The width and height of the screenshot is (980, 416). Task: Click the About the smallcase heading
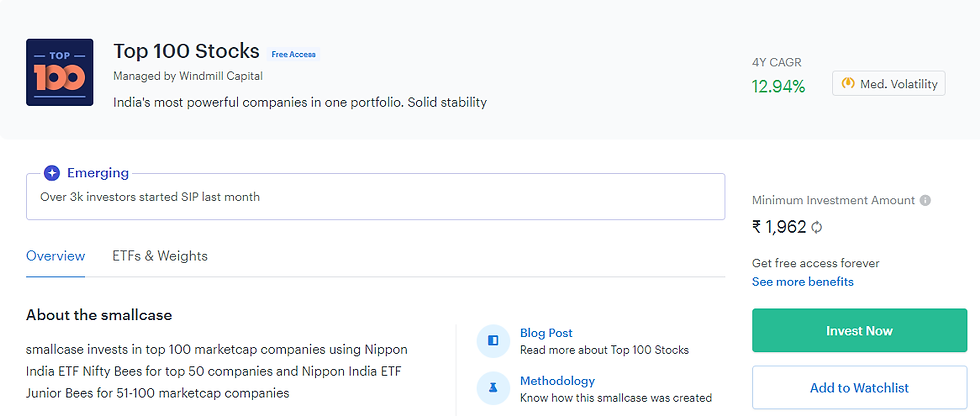99,315
